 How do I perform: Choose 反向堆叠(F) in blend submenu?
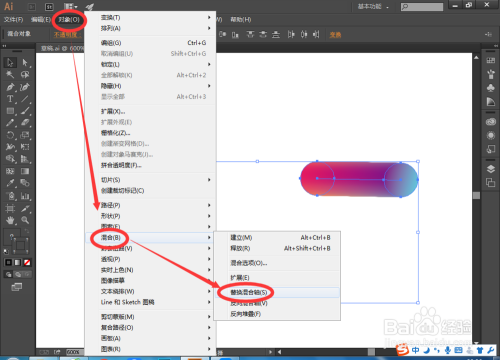pyautogui.click(x=277, y=314)
